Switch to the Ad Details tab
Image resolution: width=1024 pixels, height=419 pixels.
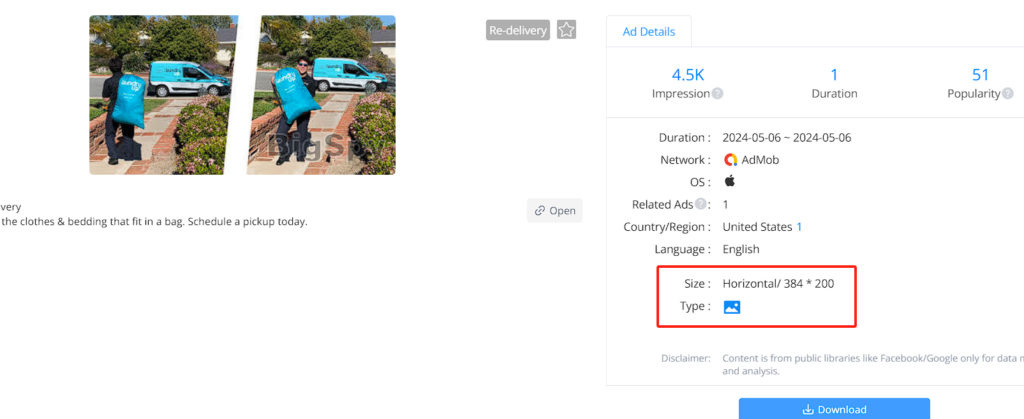648,31
